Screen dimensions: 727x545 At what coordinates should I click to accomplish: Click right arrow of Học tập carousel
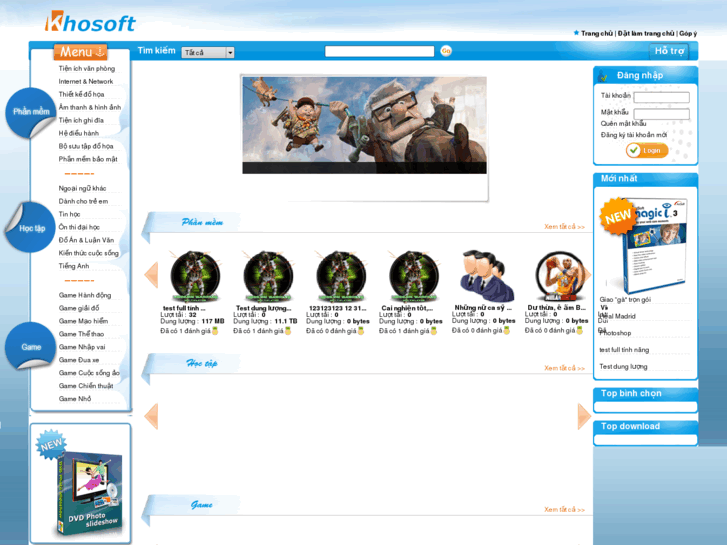[584, 416]
